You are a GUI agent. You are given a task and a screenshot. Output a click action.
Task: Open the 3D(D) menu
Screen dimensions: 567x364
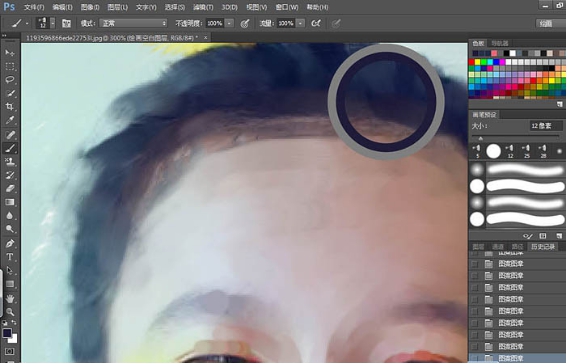pos(229,7)
